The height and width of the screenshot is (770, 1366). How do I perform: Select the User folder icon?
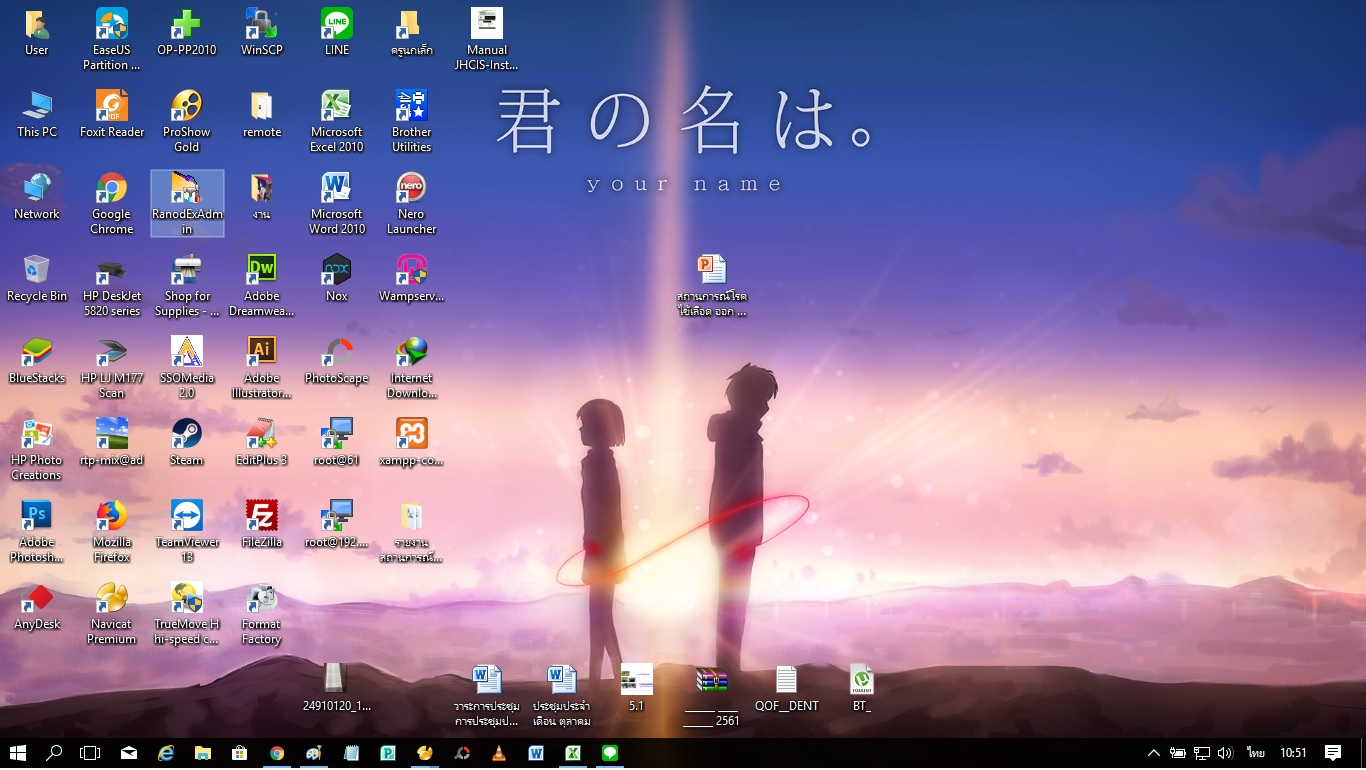point(37,32)
